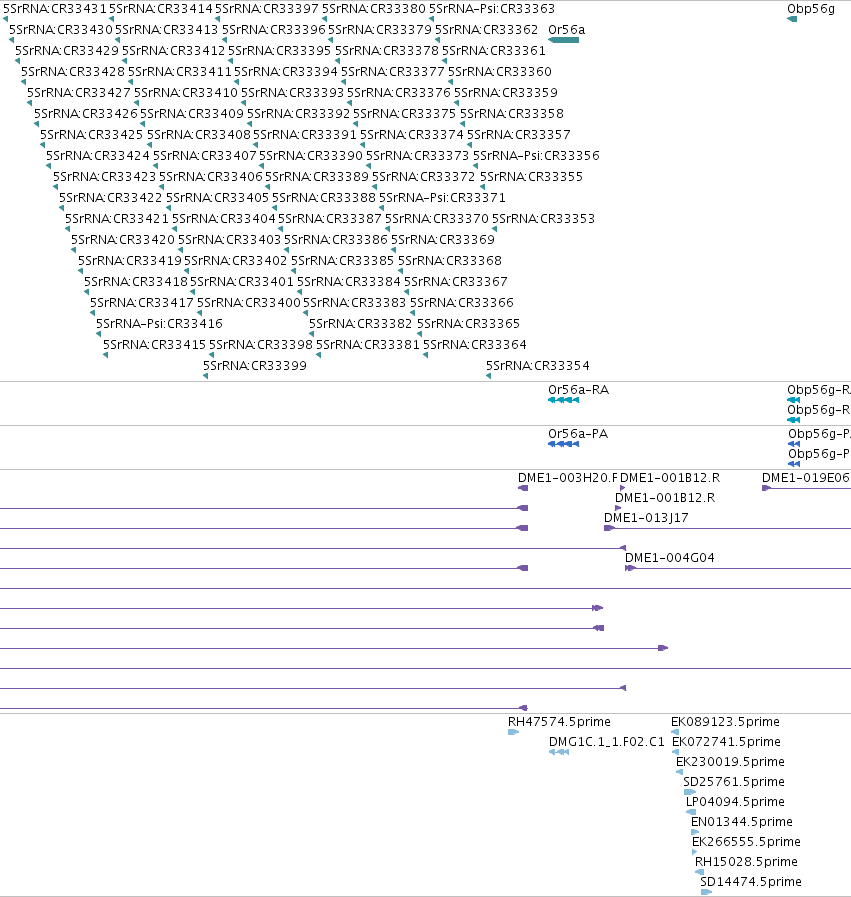Click the 5SrRNA:CR33399 arrowhead glyph
The image size is (851, 897).
click(205, 376)
